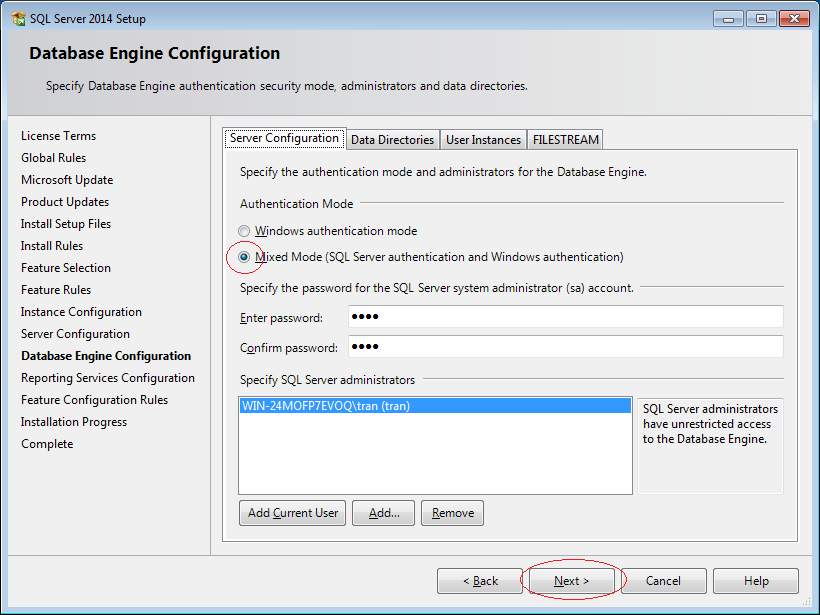Click Microsoft Update in the step list
This screenshot has height=615, width=820.
point(67,180)
